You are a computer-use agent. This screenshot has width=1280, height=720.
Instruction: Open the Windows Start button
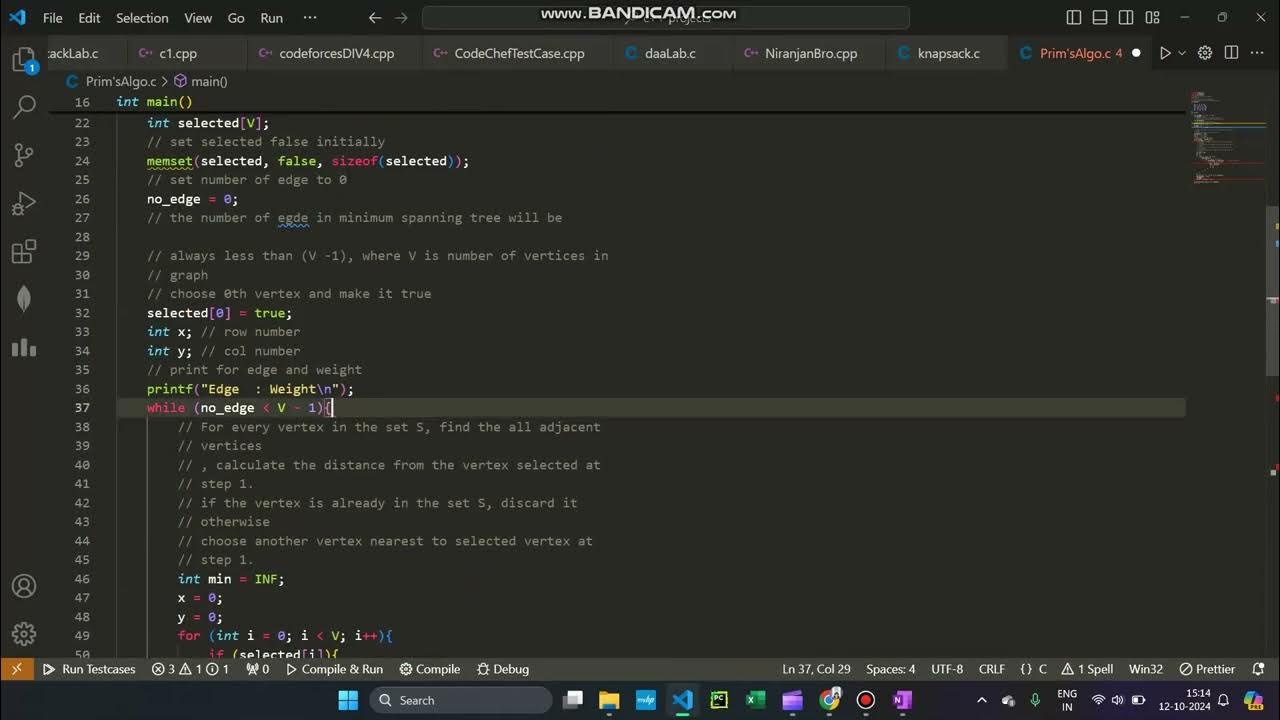coord(348,700)
